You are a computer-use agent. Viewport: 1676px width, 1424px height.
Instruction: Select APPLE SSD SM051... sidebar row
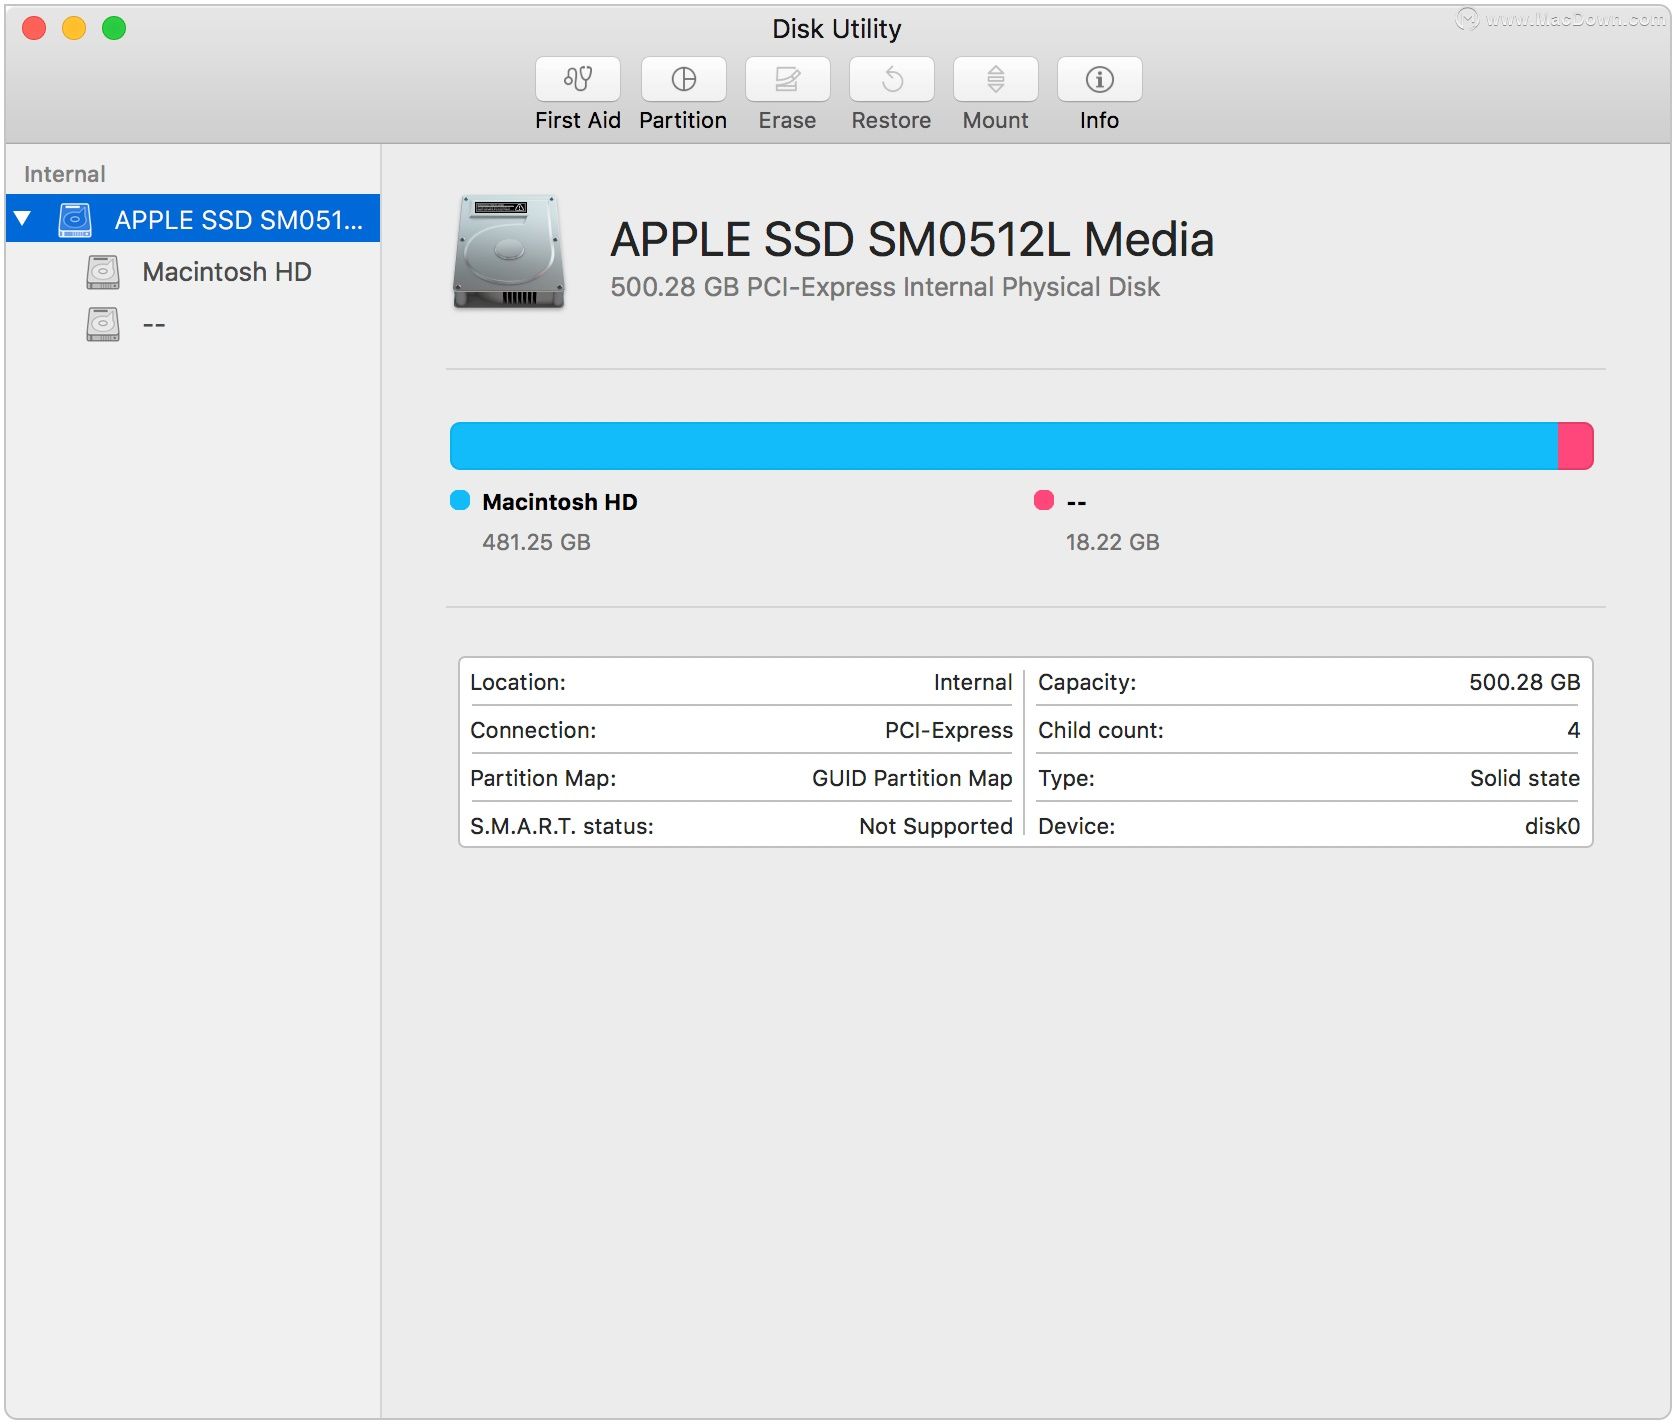click(193, 219)
